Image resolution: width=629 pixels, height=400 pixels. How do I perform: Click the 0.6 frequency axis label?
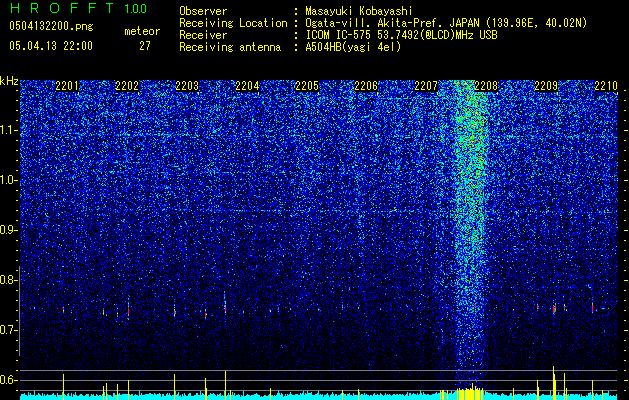click(x=9, y=380)
